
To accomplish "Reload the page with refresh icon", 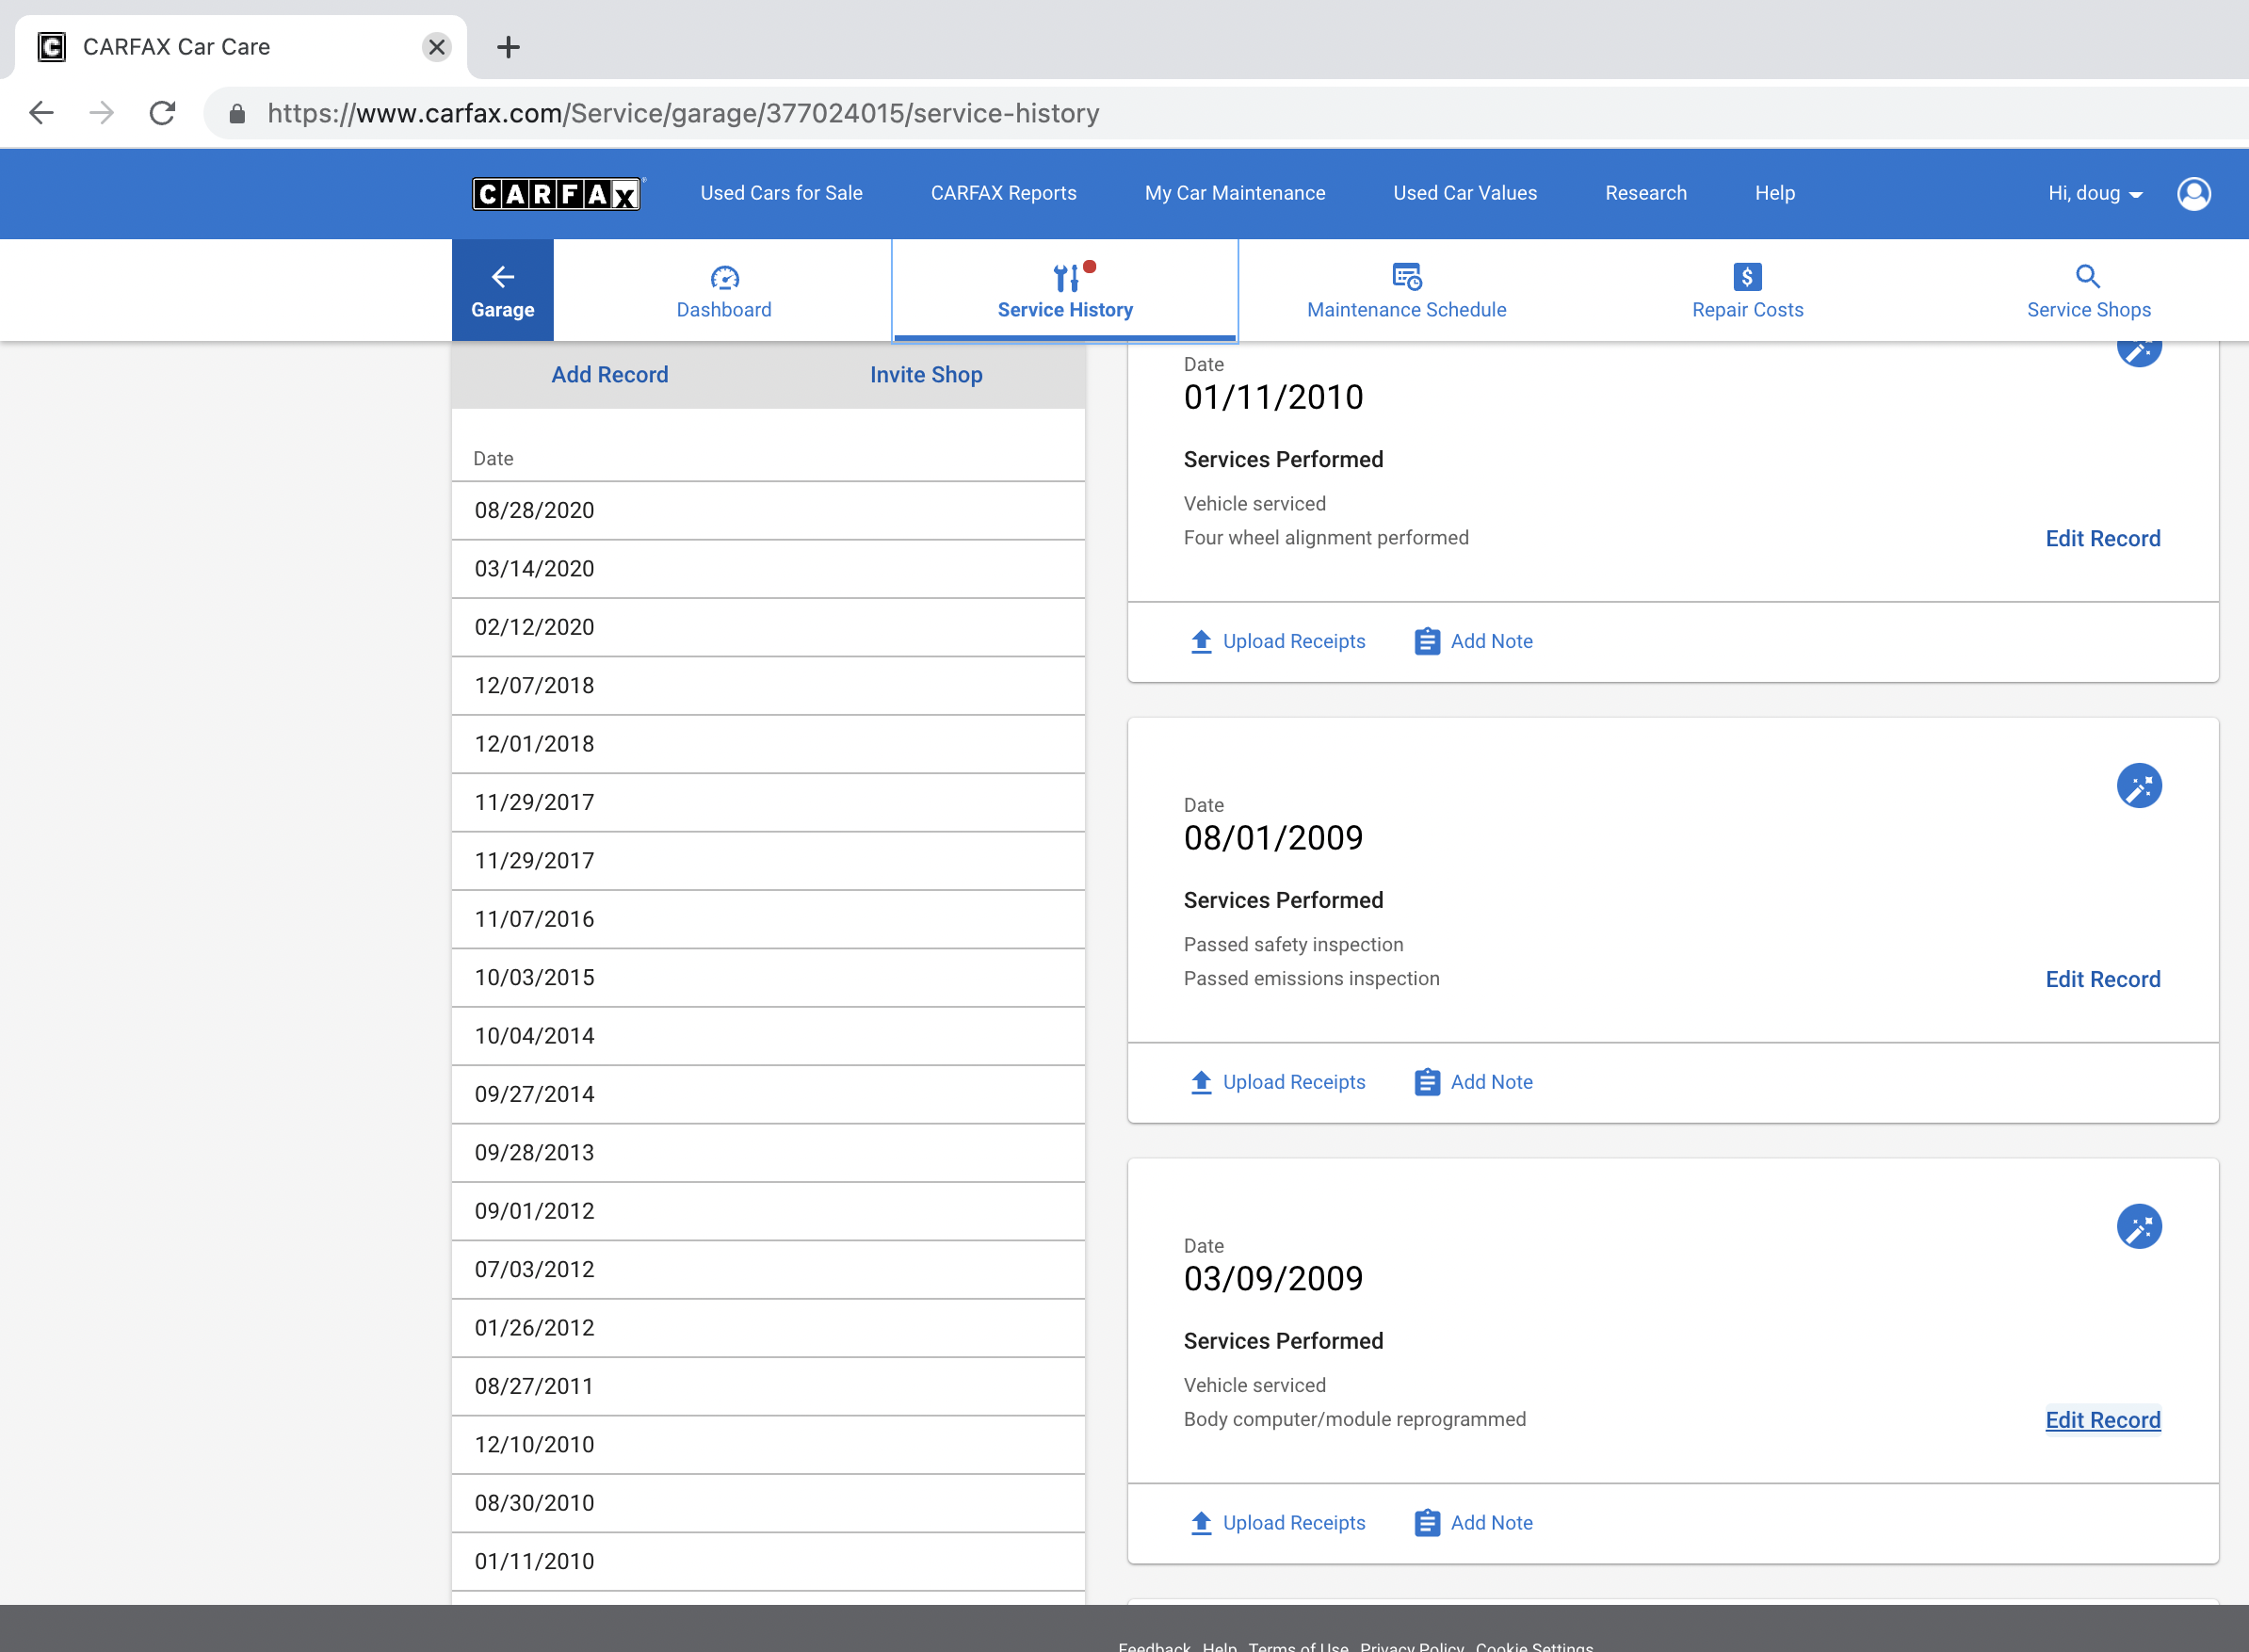I will pos(162,113).
